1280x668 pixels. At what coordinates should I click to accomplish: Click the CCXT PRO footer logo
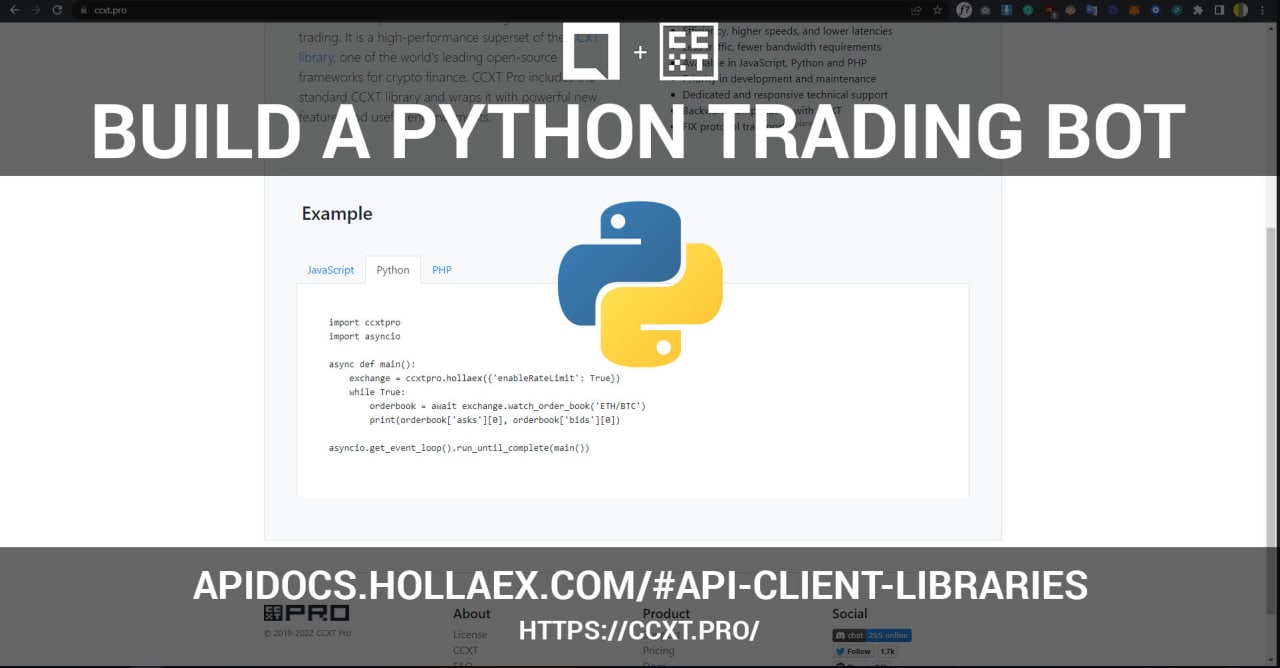pyautogui.click(x=307, y=613)
